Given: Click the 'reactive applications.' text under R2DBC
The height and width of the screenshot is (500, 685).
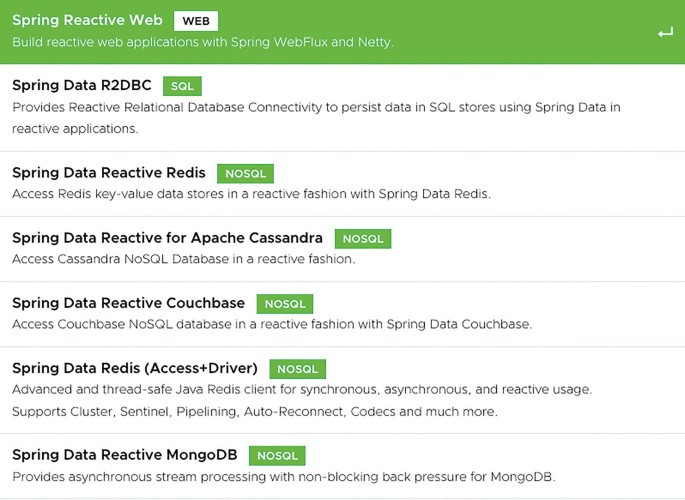Looking at the screenshot, I should (75, 129).
